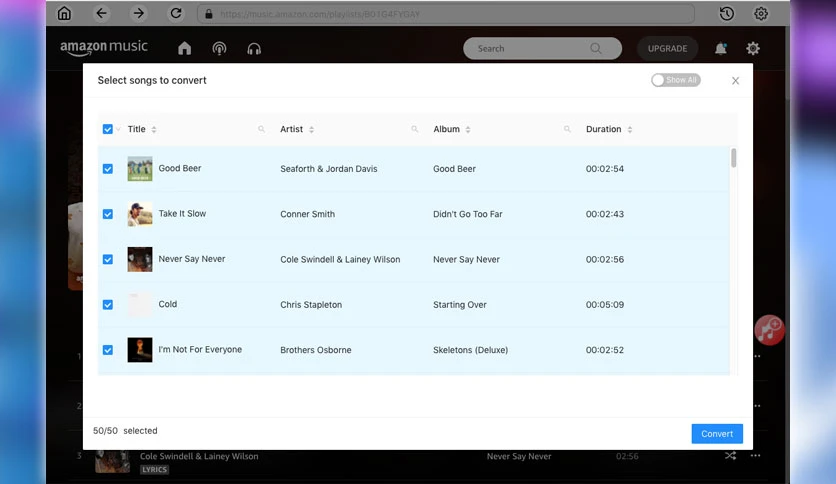This screenshot has width=836, height=484.
Task: Click the song list scrollbar thumb
Action: click(734, 158)
